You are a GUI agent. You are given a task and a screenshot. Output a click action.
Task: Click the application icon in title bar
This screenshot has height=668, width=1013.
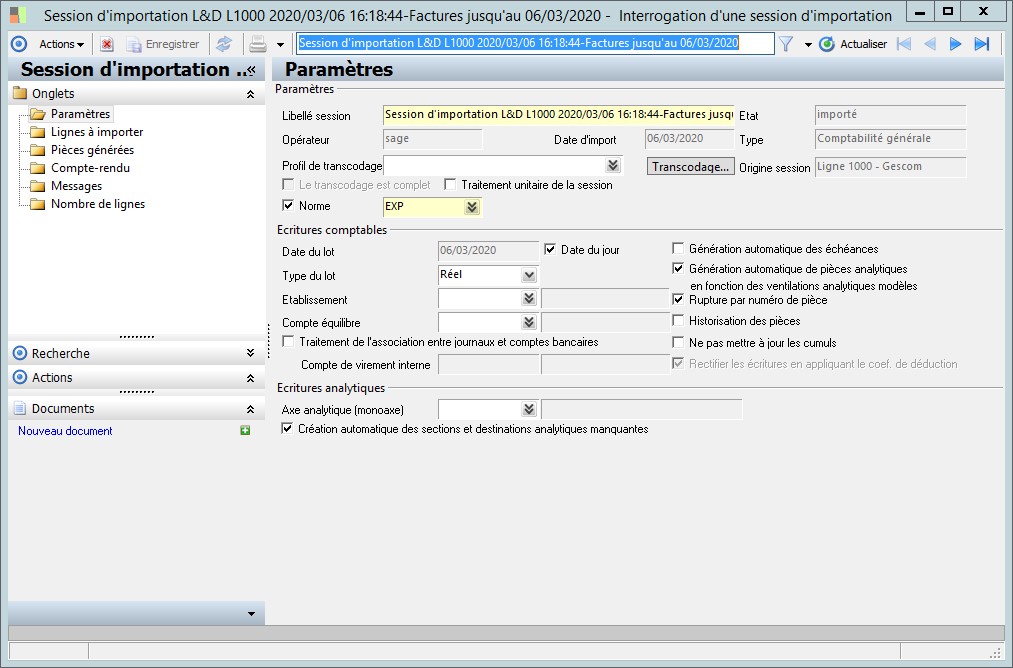click(x=19, y=15)
